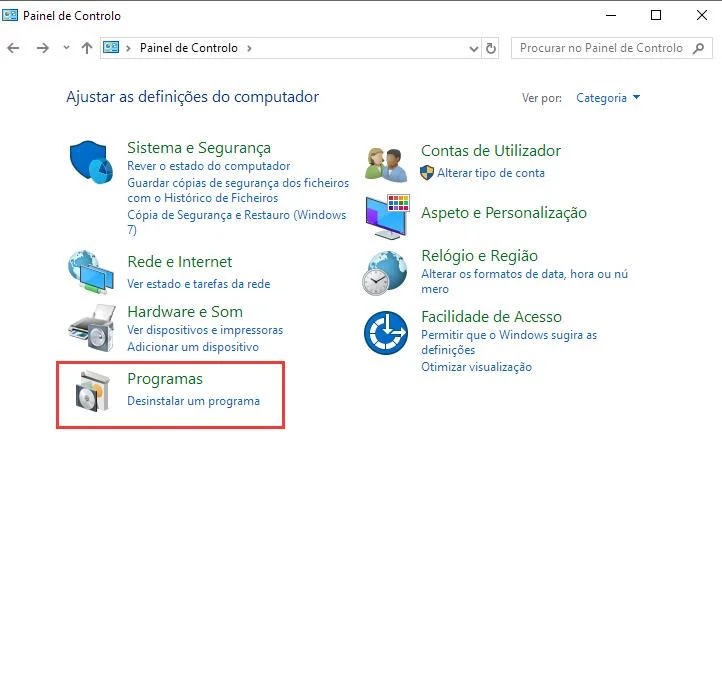Expand the address bar history dropdown
Screen dimensions: 722x696
pos(473,48)
